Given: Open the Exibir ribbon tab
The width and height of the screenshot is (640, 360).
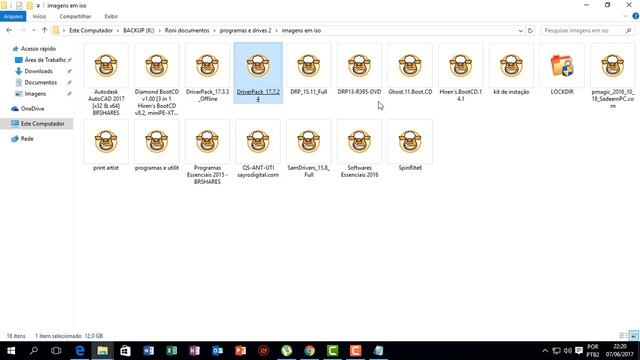Looking at the screenshot, I should click(111, 16).
